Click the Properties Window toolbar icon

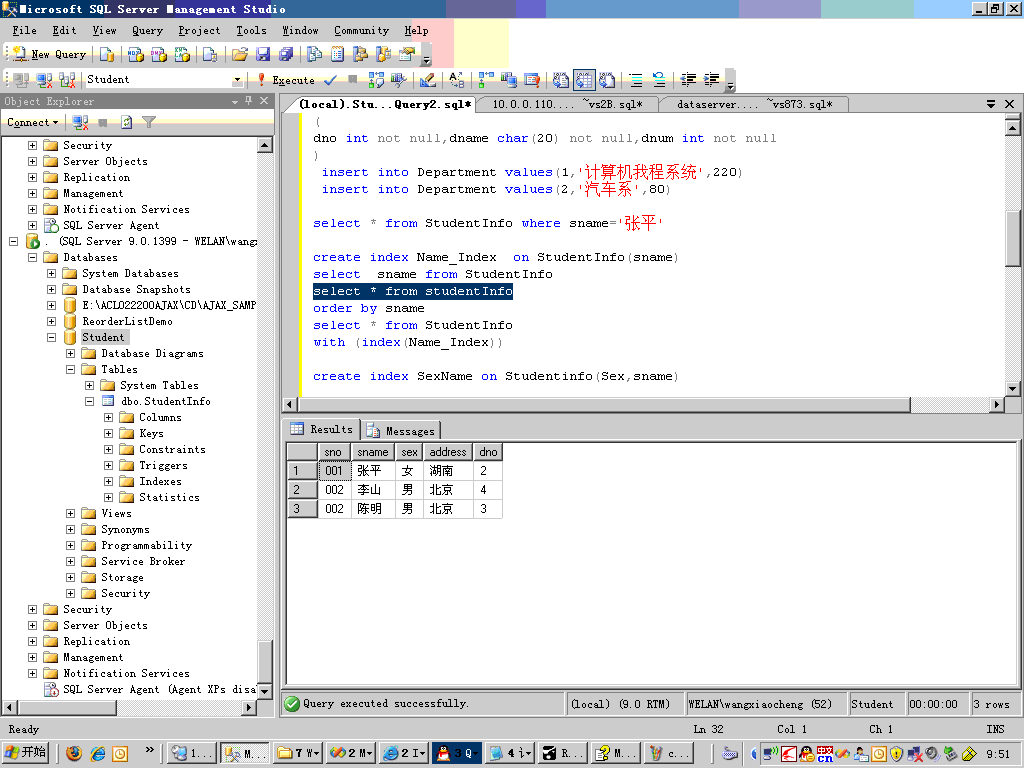tap(407, 54)
